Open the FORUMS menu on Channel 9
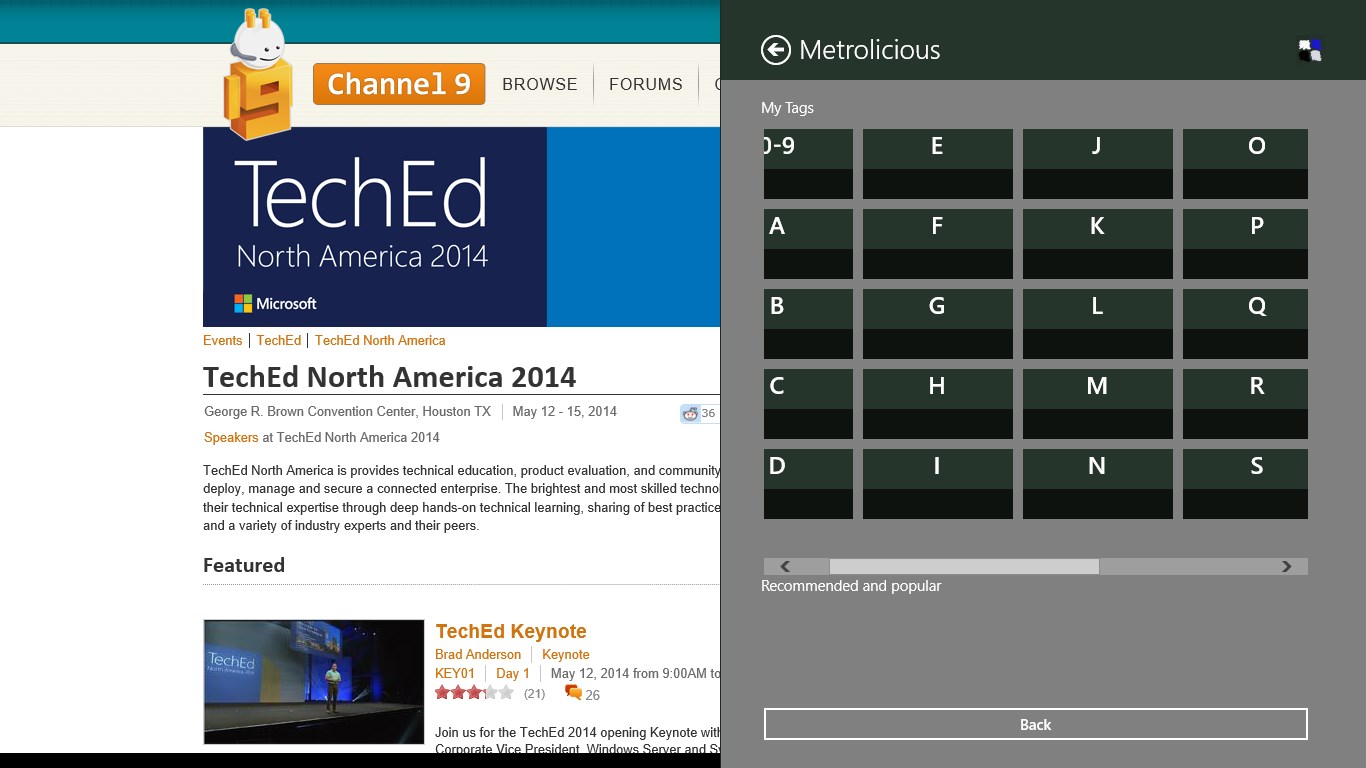This screenshot has width=1366, height=768. pyautogui.click(x=646, y=84)
